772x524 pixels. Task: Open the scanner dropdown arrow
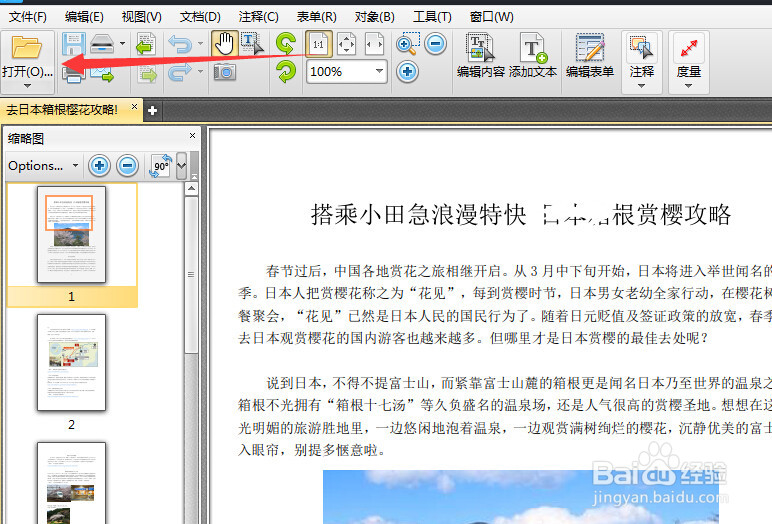coord(122,44)
